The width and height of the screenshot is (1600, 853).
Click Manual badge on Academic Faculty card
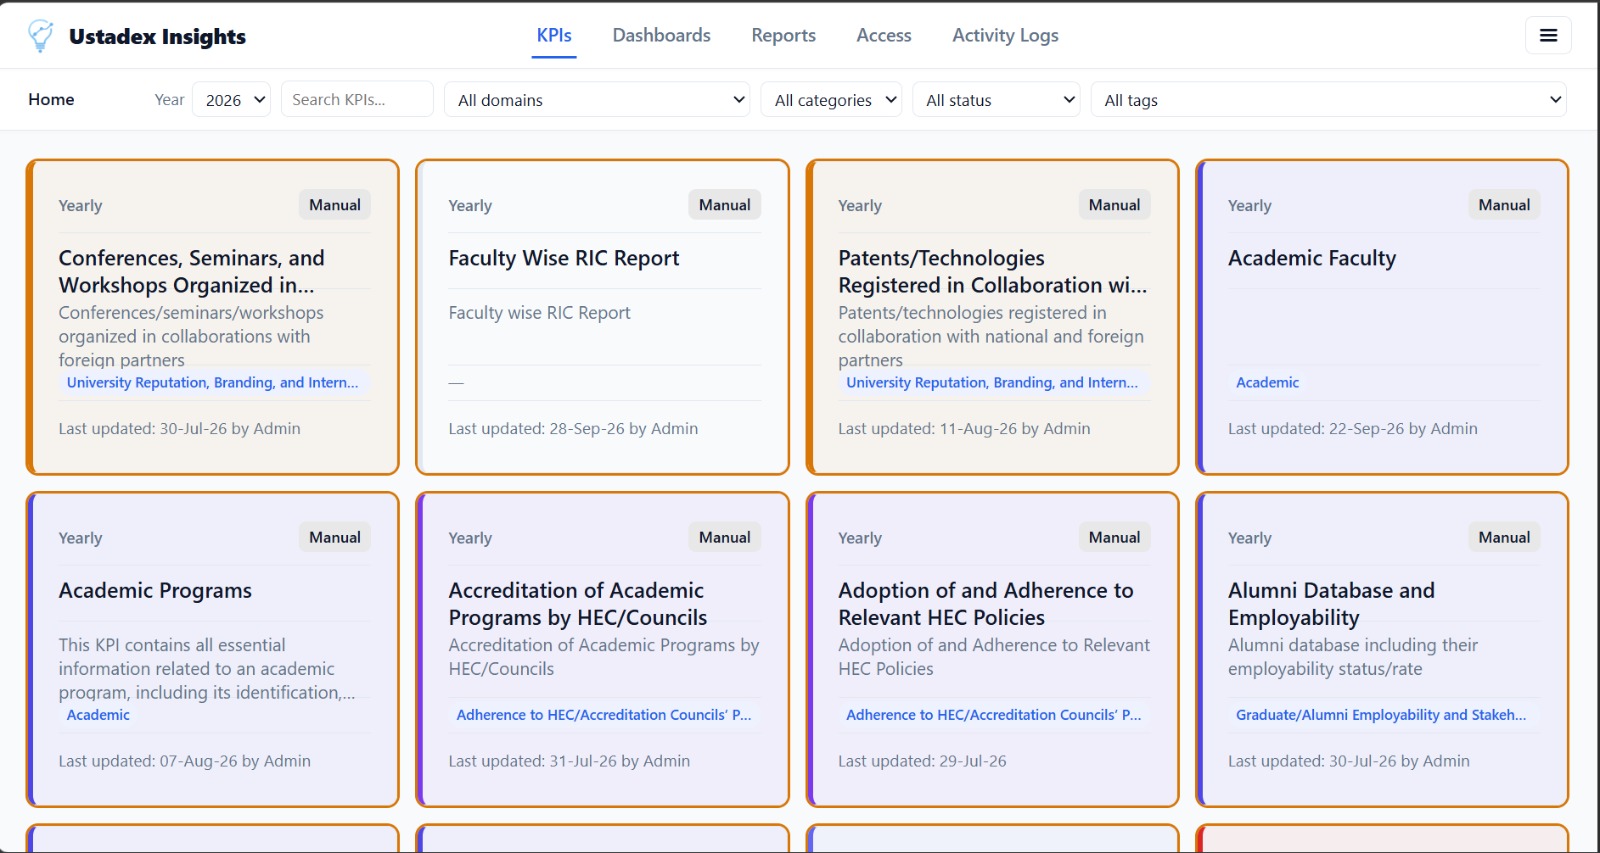(1504, 204)
